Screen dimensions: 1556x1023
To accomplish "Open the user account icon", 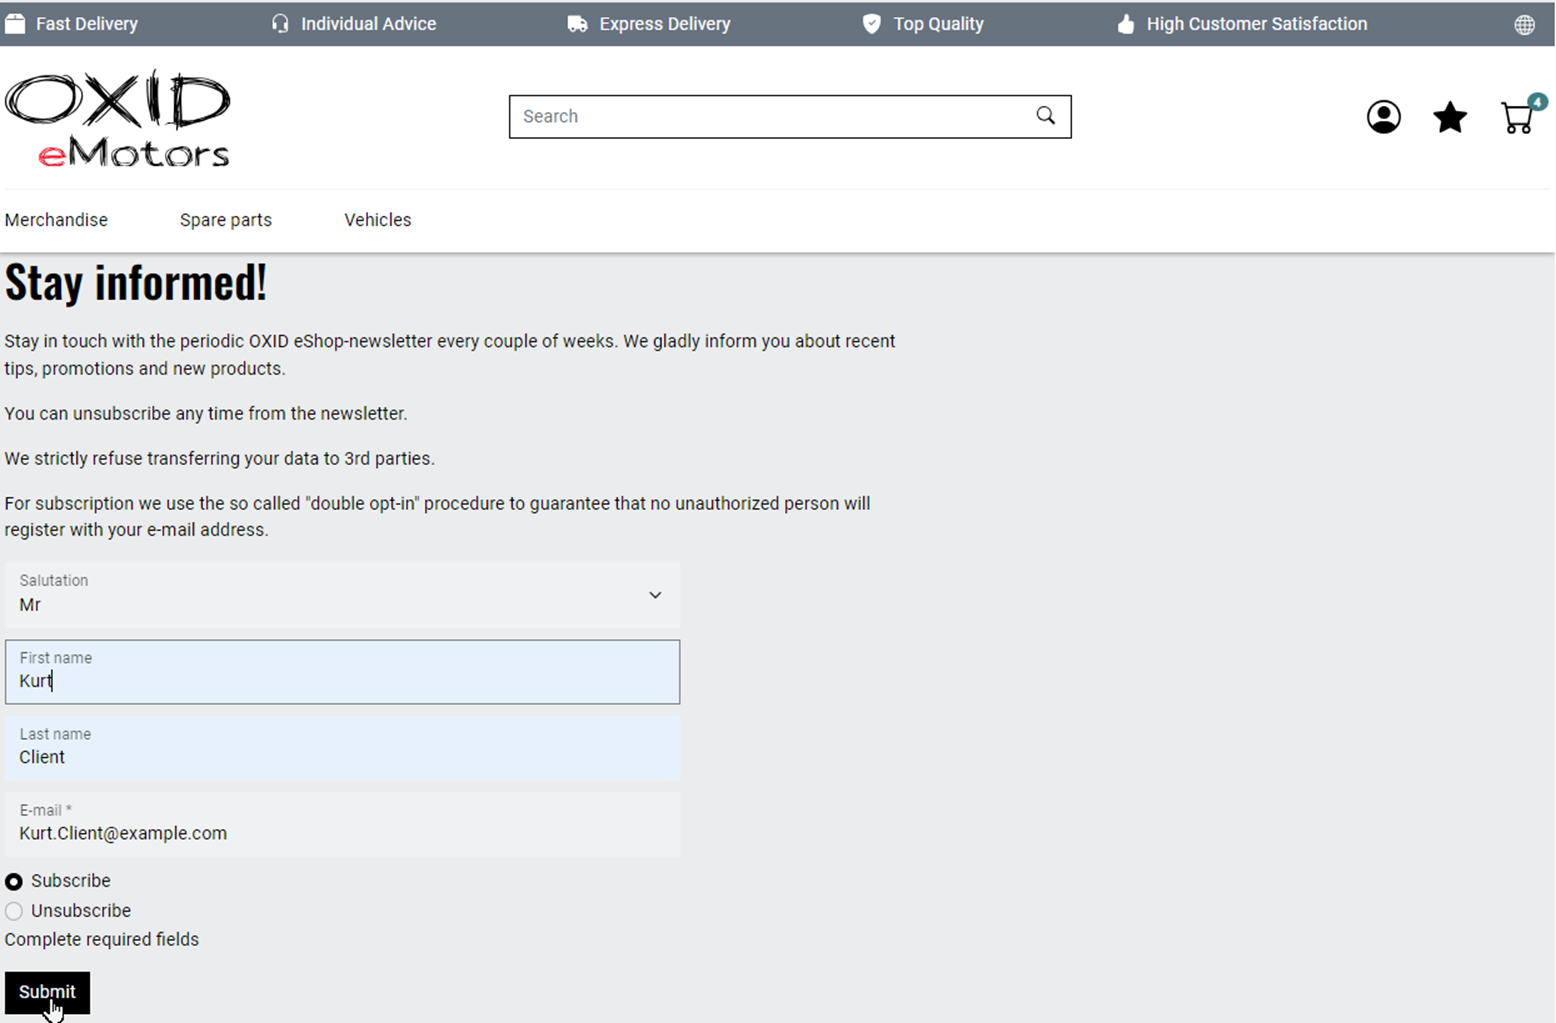I will (1383, 117).
